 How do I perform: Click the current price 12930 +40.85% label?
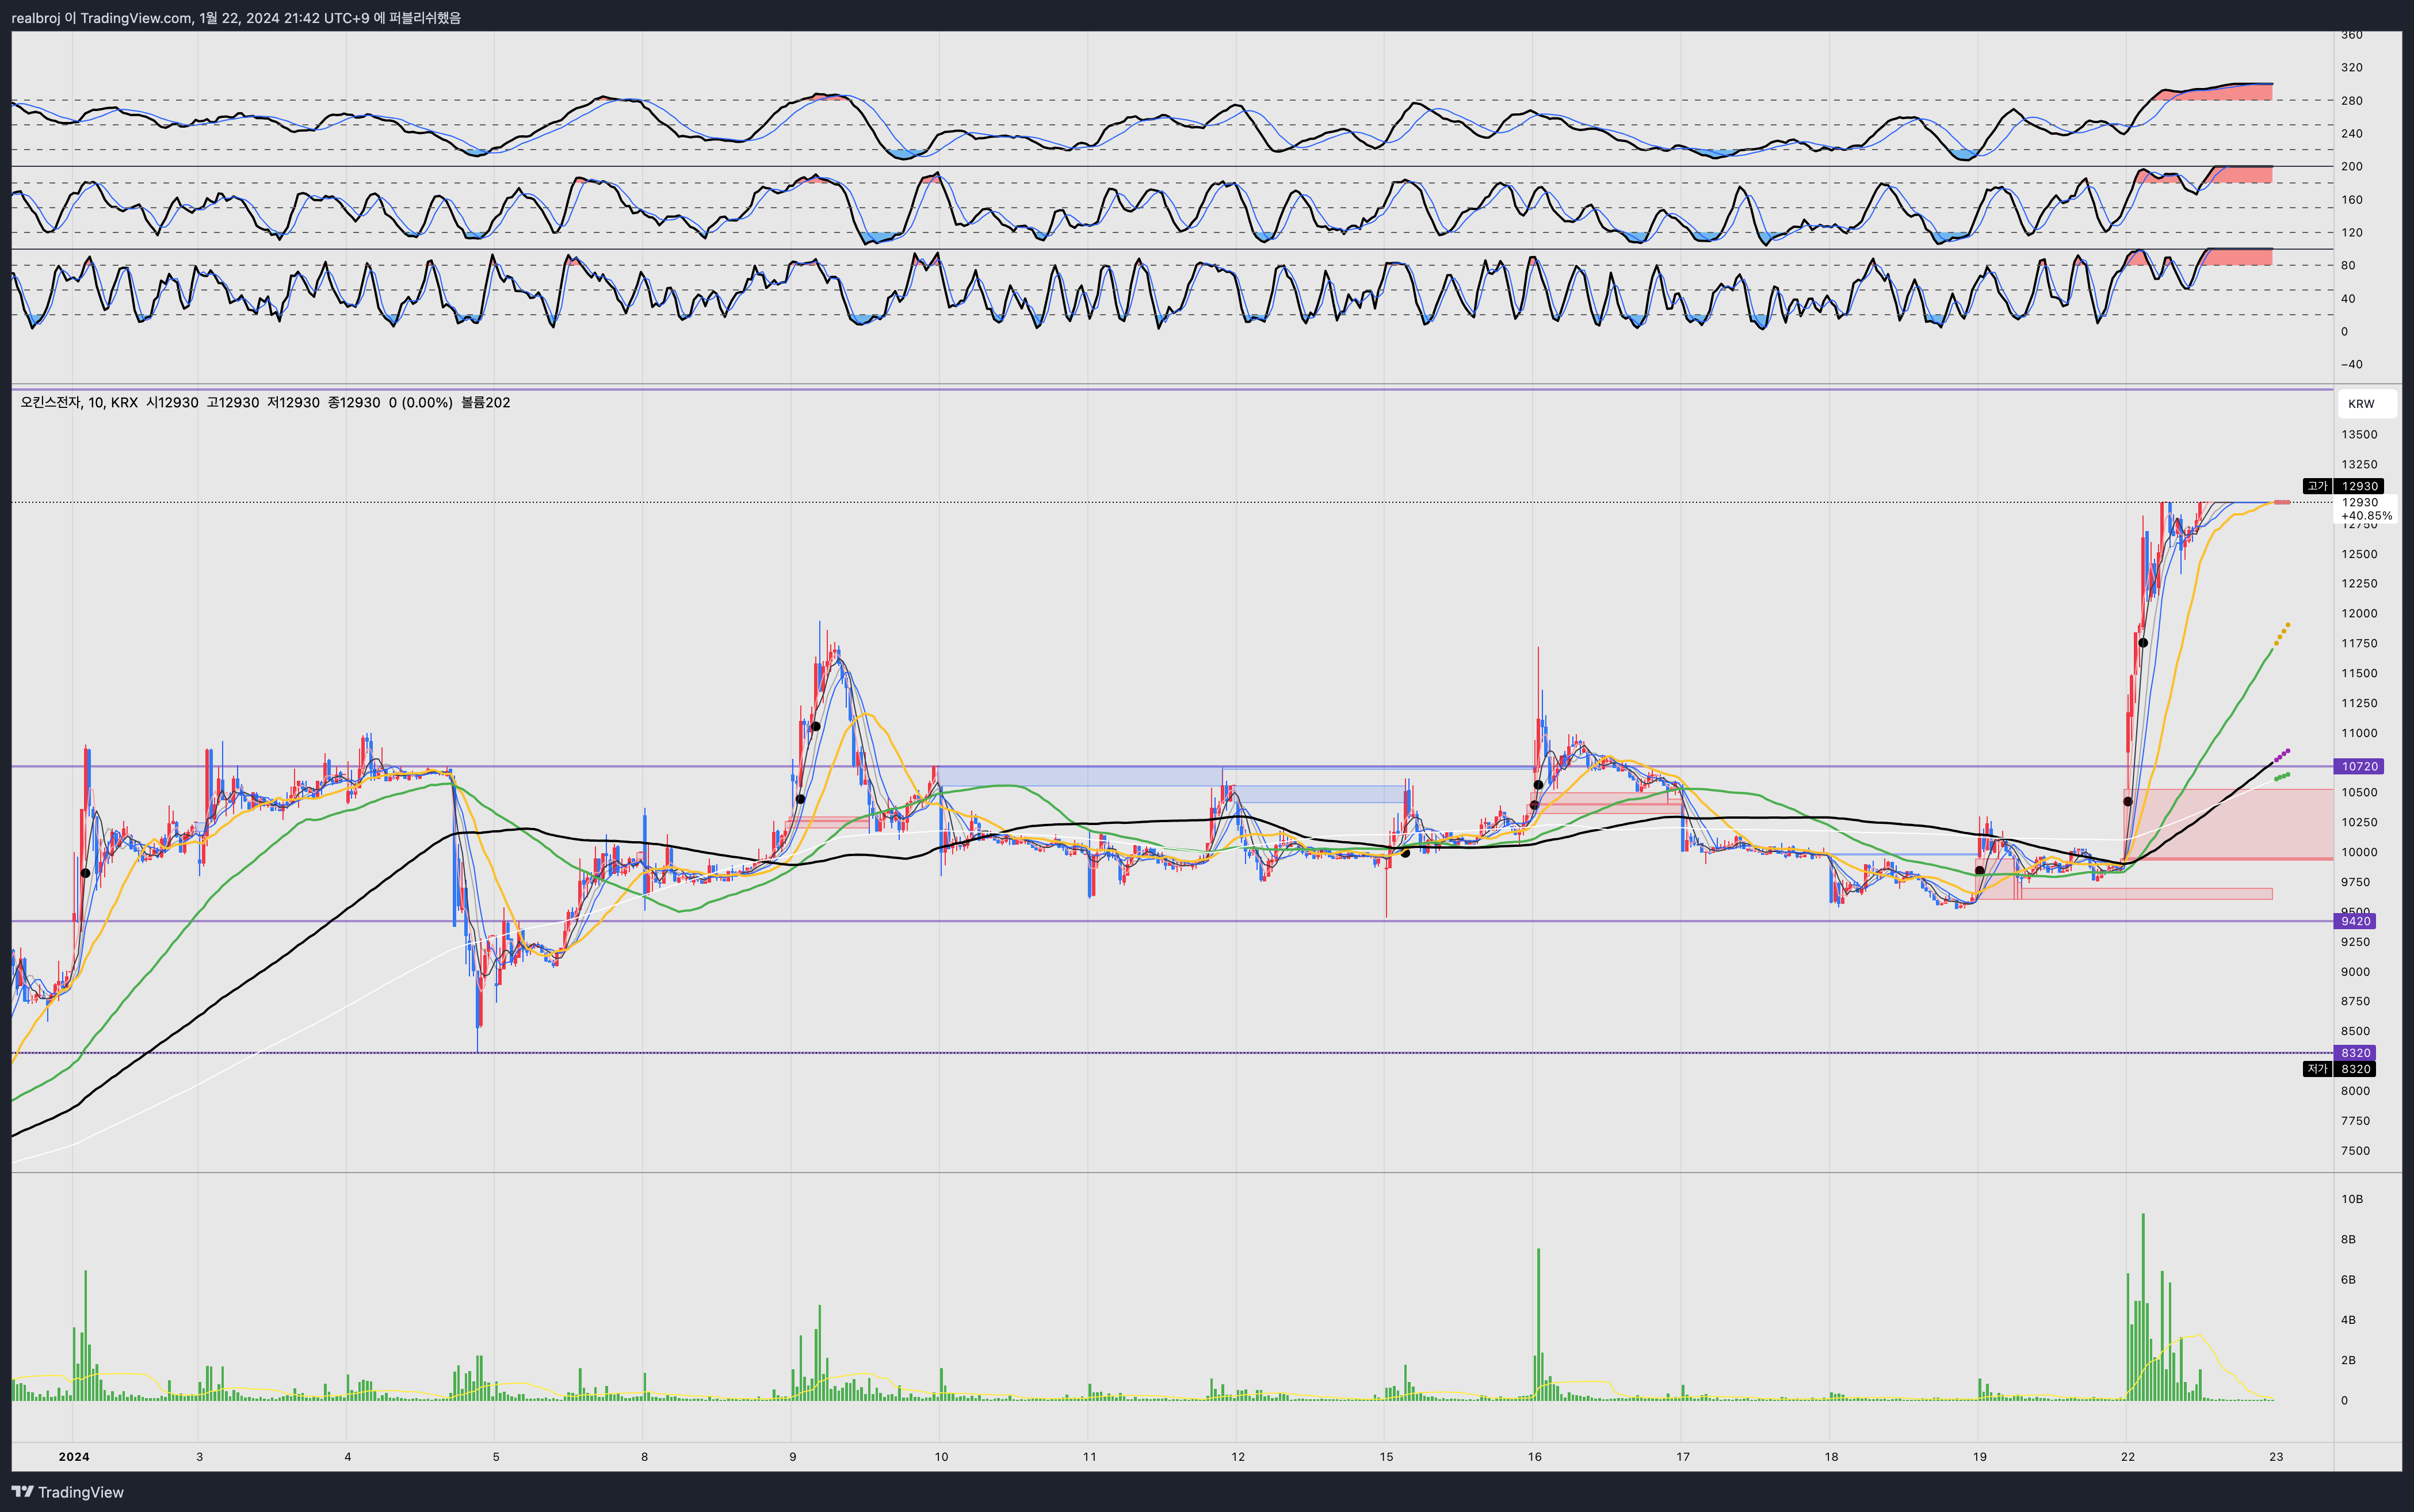2365,509
